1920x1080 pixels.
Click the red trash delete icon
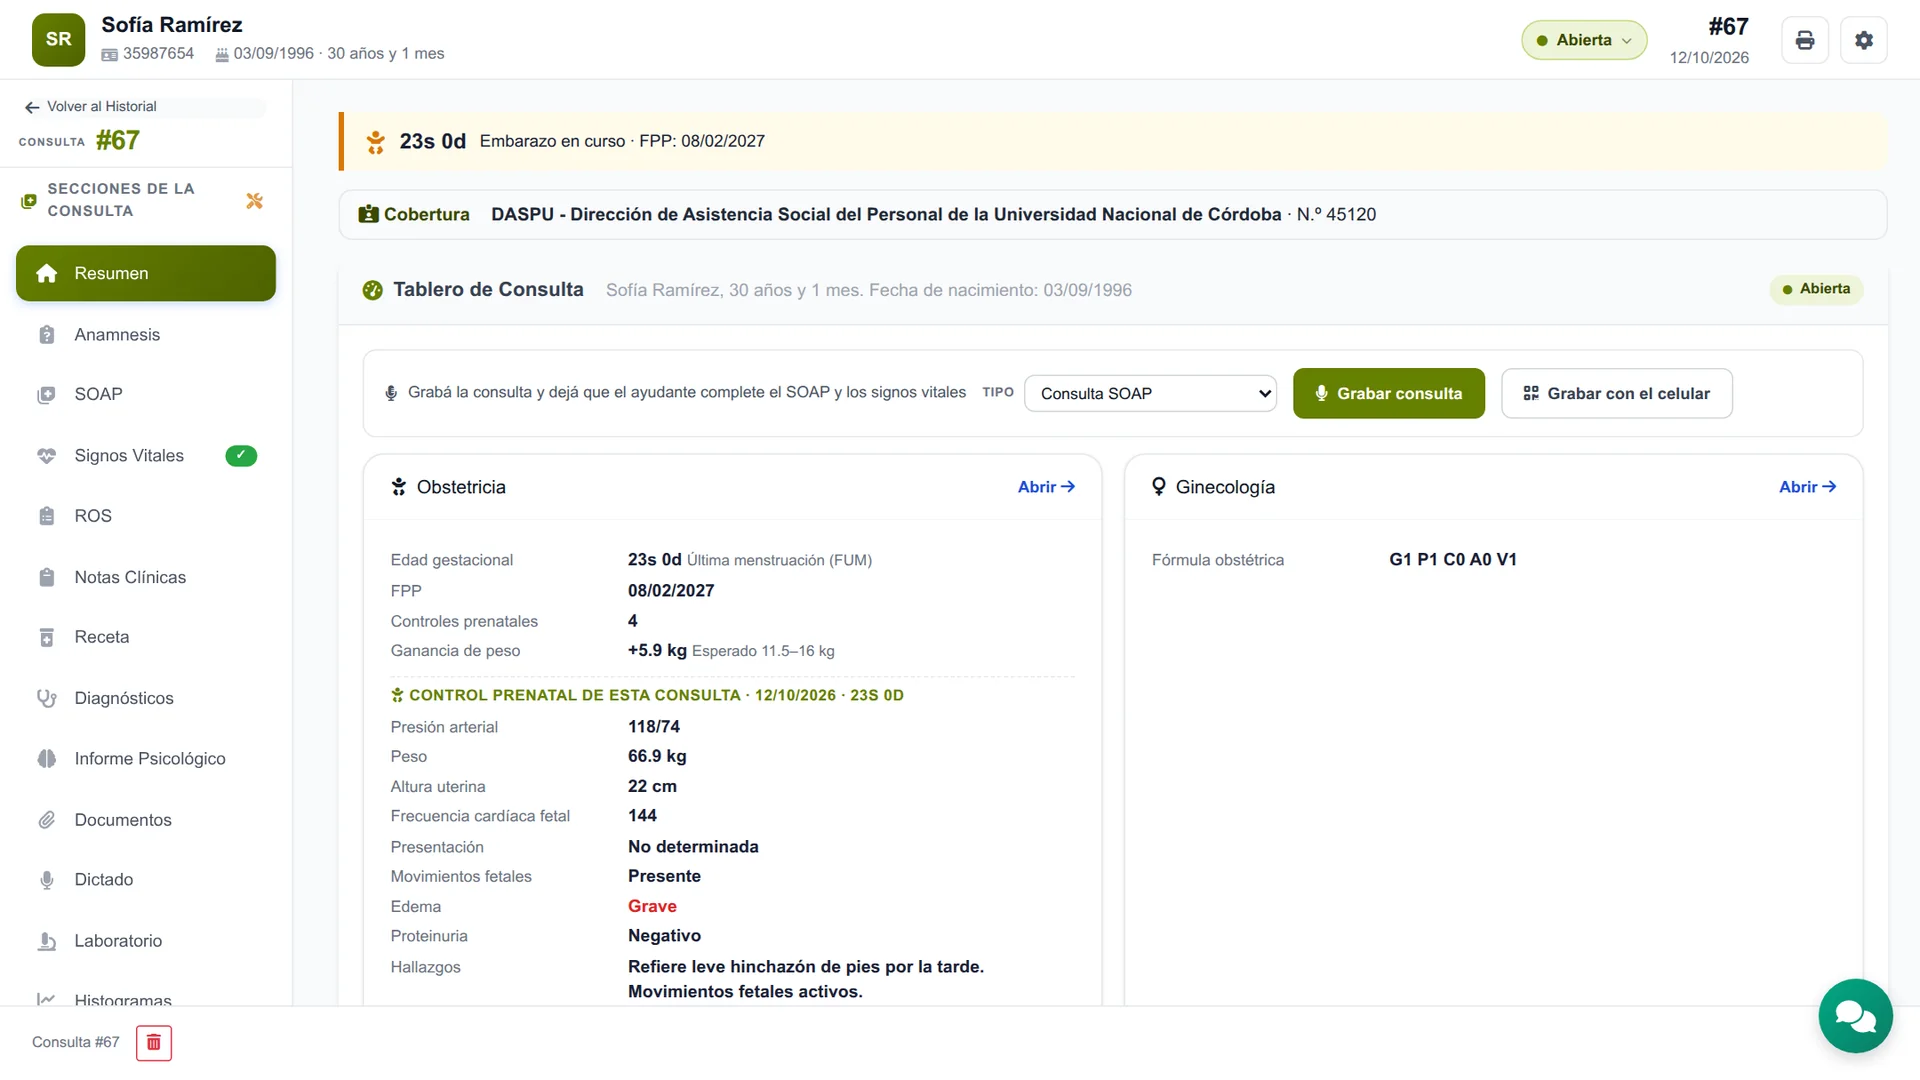click(x=154, y=1043)
